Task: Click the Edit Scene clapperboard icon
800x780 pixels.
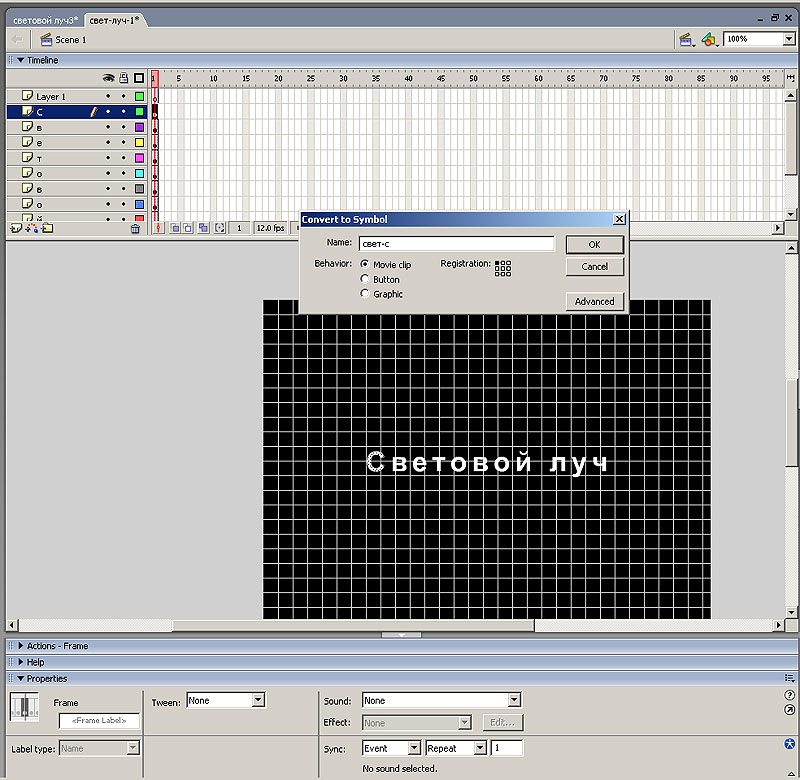Action: [687, 39]
